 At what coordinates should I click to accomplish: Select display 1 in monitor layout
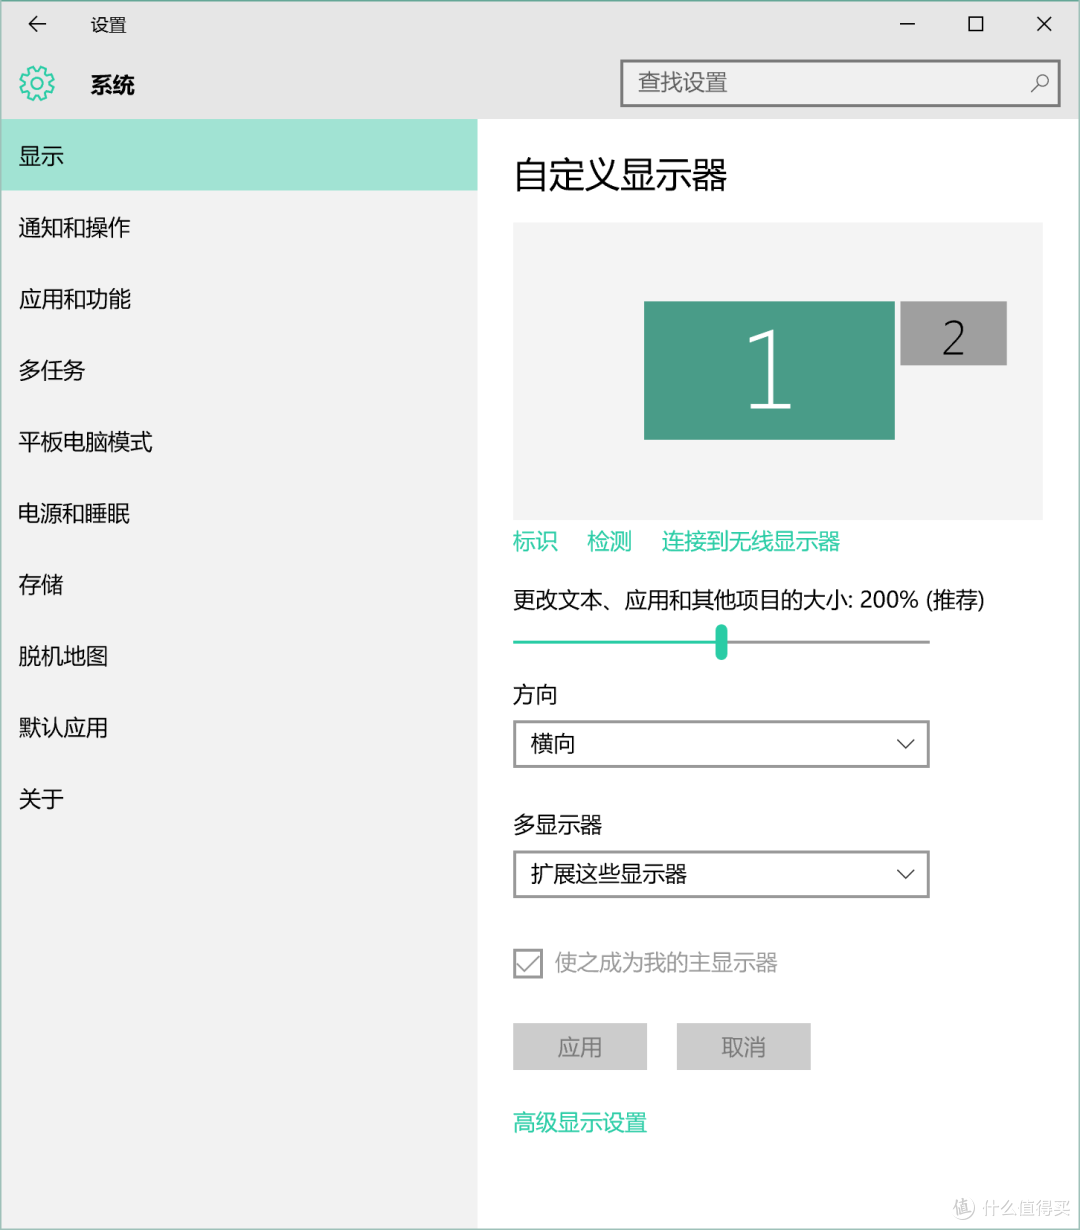tap(769, 370)
